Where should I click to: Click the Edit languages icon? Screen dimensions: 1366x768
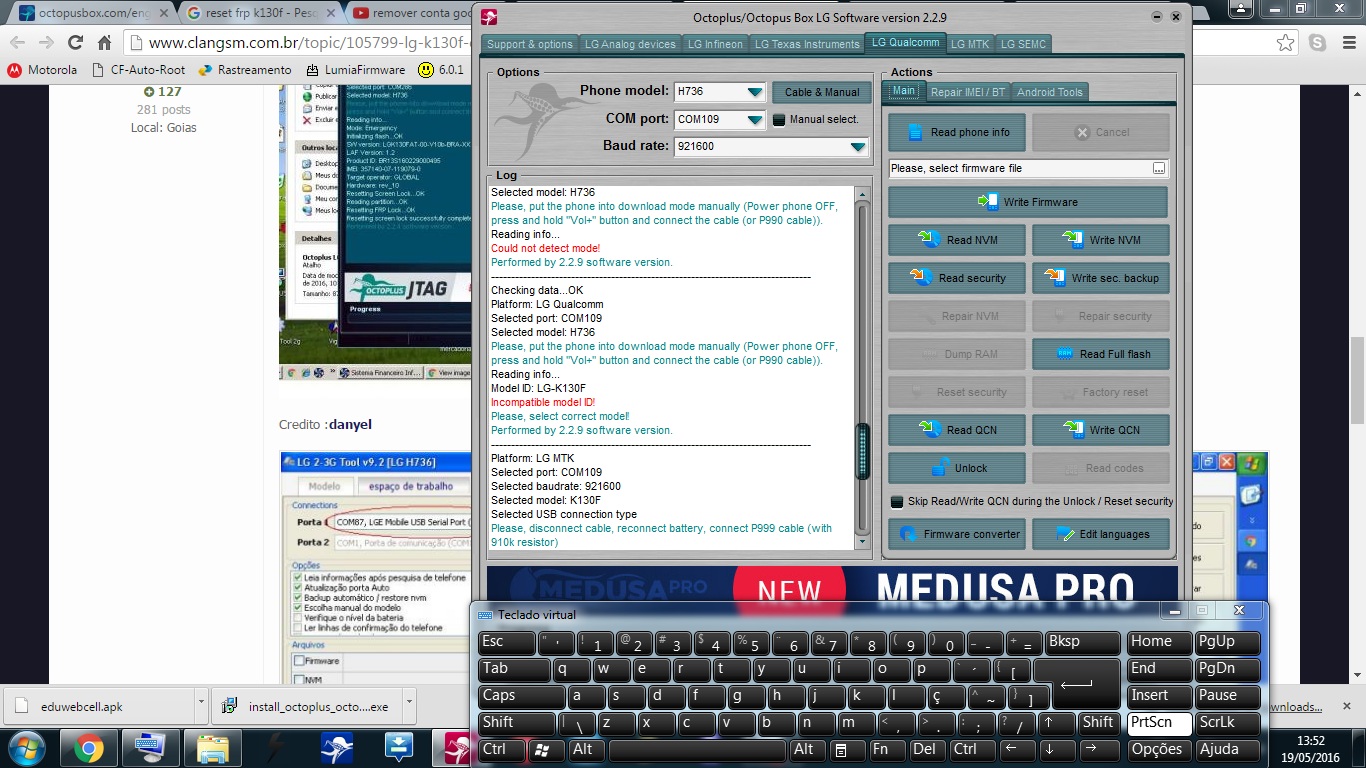click(1064, 534)
